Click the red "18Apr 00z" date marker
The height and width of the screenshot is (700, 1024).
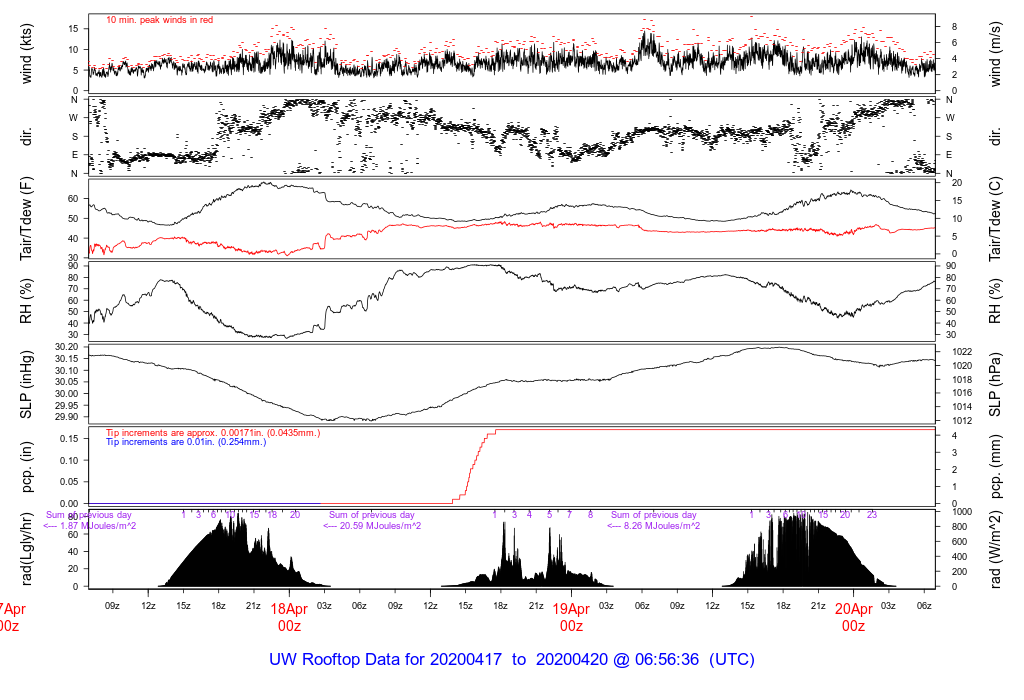coord(289,617)
